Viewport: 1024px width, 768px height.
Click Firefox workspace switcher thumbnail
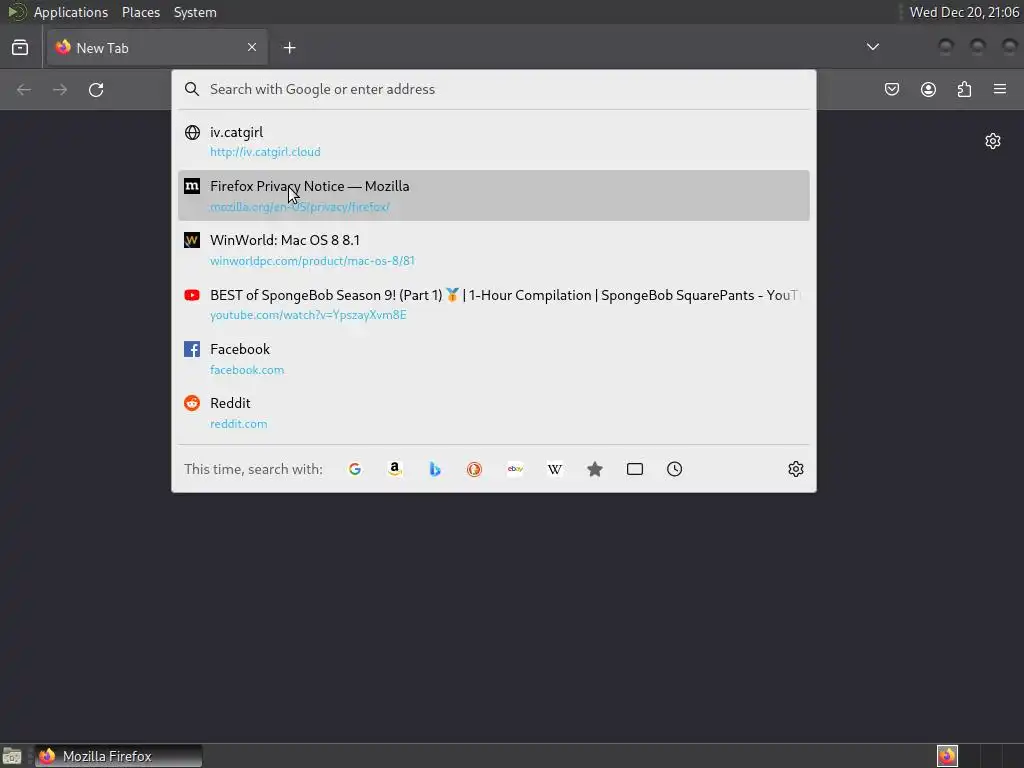click(947, 756)
